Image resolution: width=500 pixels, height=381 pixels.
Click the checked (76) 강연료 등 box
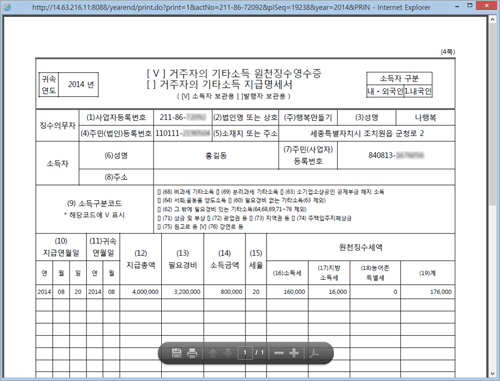(203, 227)
